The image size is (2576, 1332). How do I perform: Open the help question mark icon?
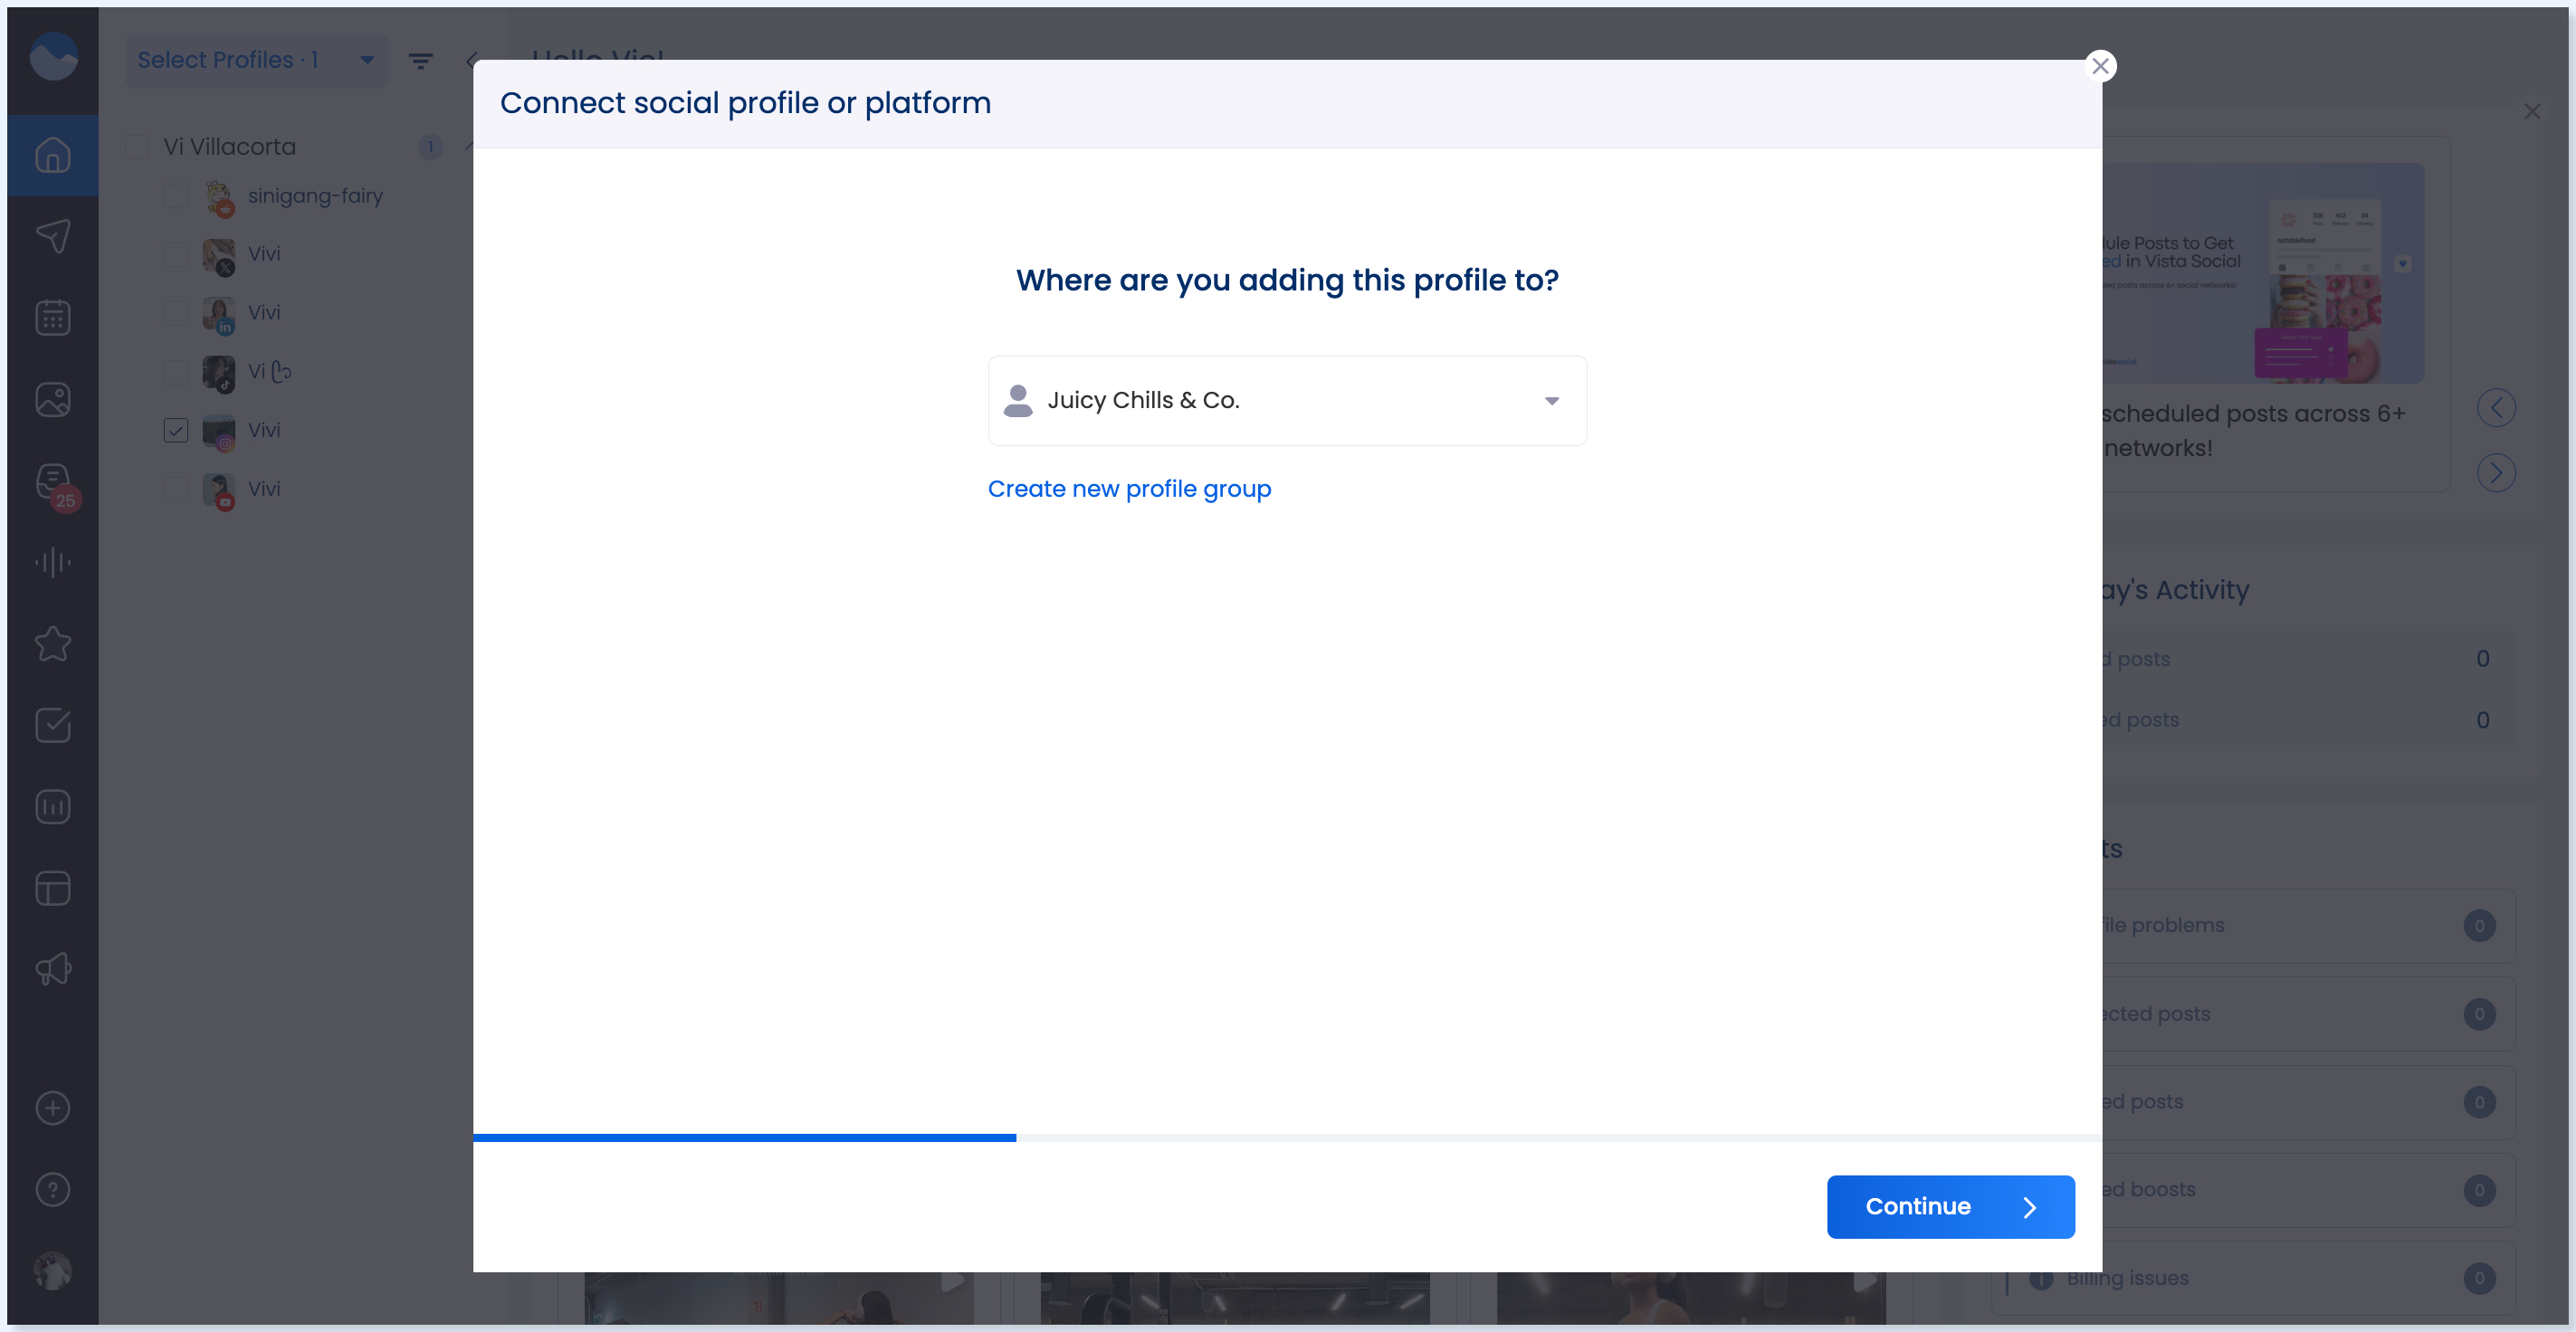pos(53,1190)
